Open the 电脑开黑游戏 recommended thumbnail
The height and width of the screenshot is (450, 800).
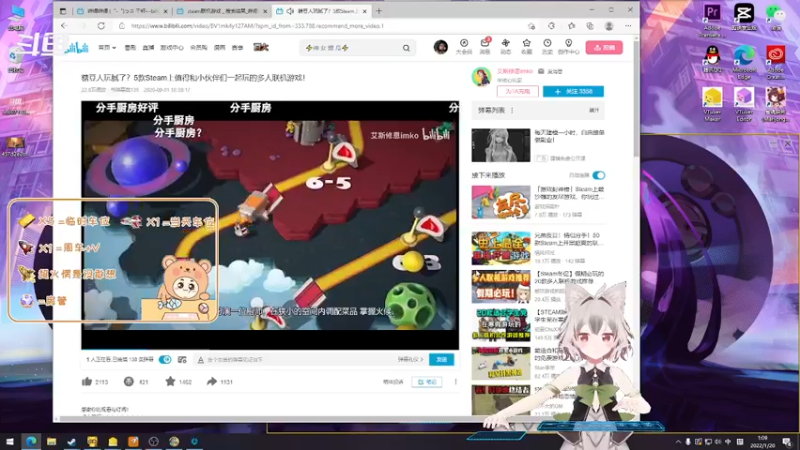click(501, 248)
